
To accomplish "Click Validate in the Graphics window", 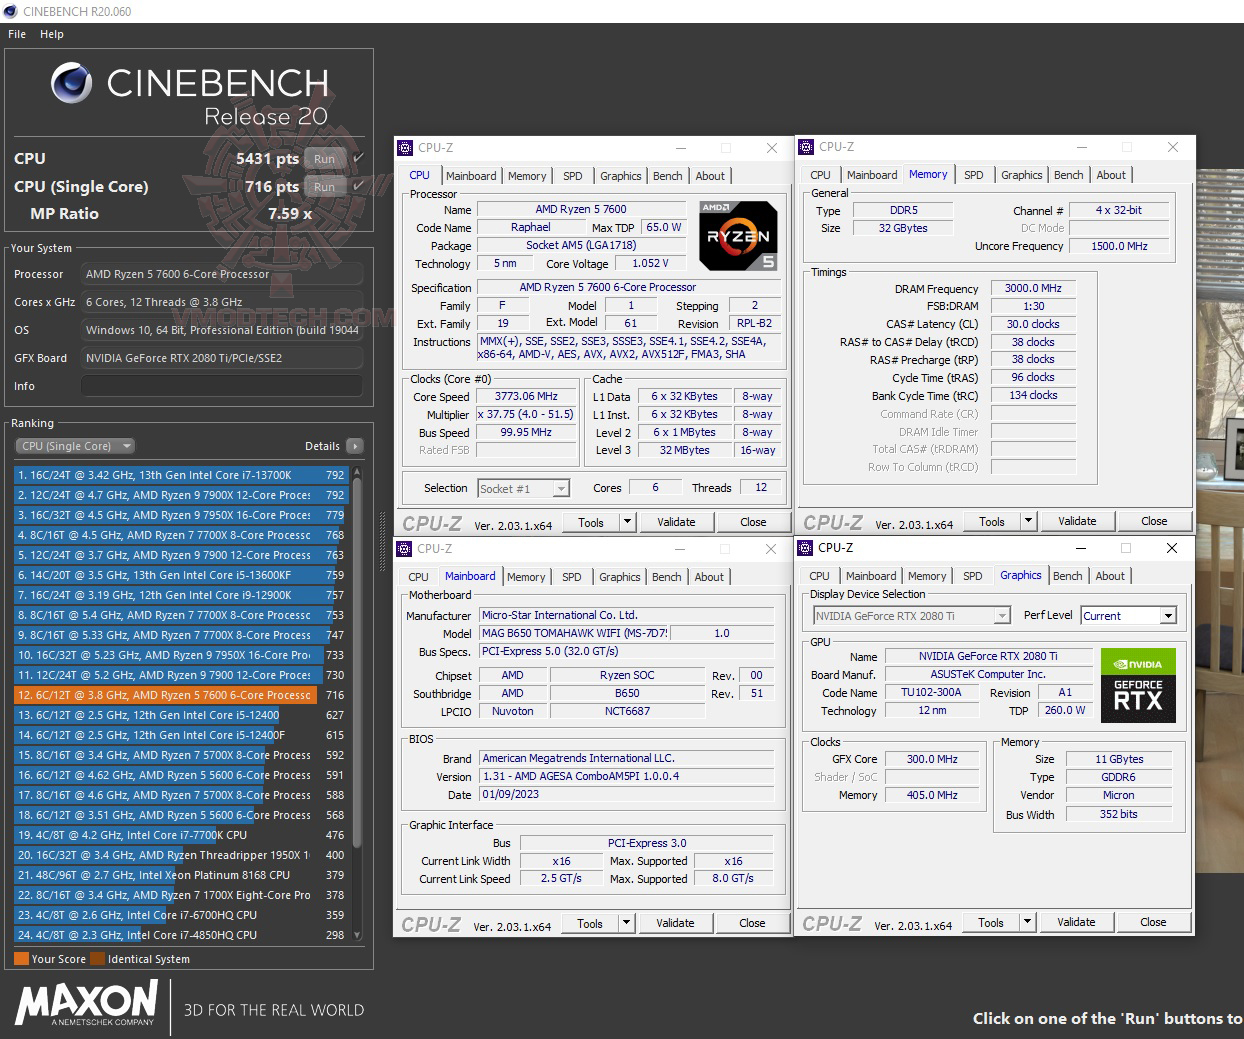I will point(1076,922).
